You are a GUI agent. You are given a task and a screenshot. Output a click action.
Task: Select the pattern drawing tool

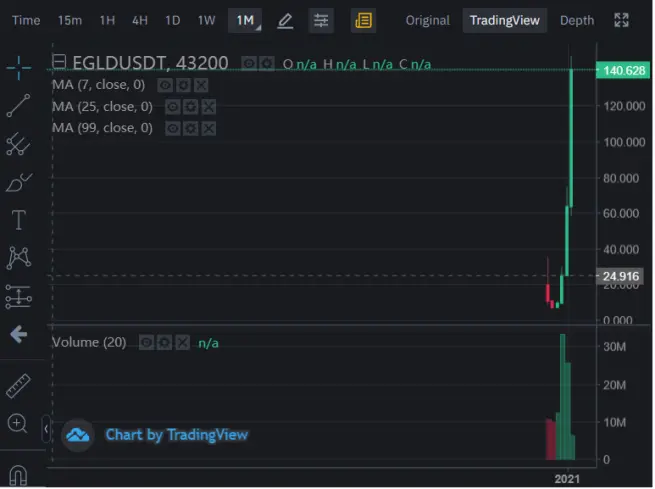[18, 258]
